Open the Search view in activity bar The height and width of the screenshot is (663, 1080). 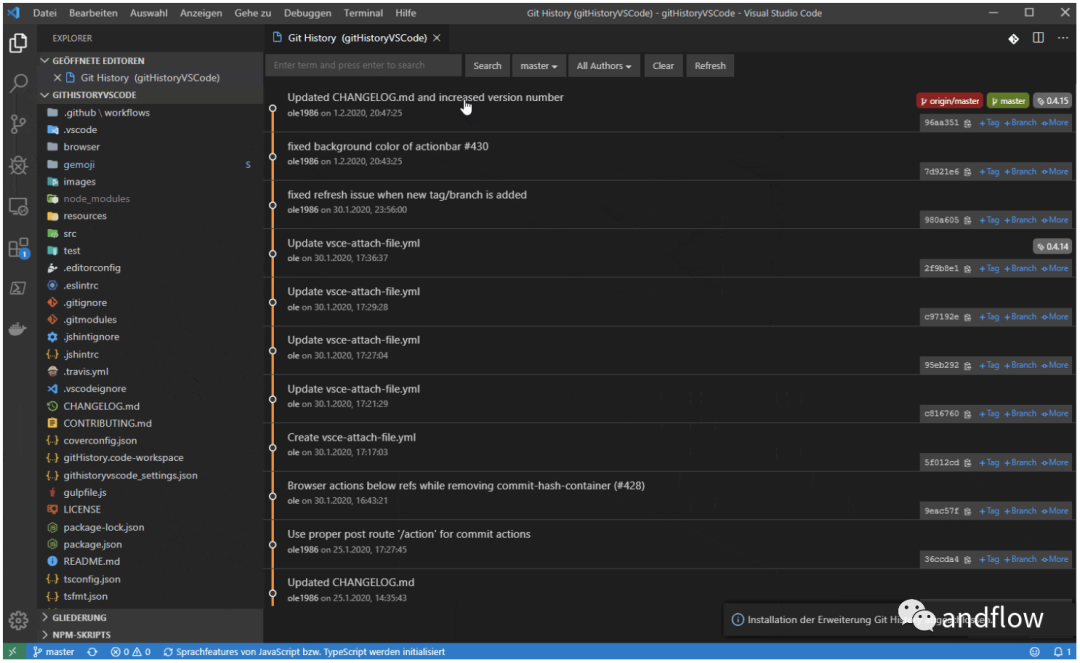click(x=19, y=83)
